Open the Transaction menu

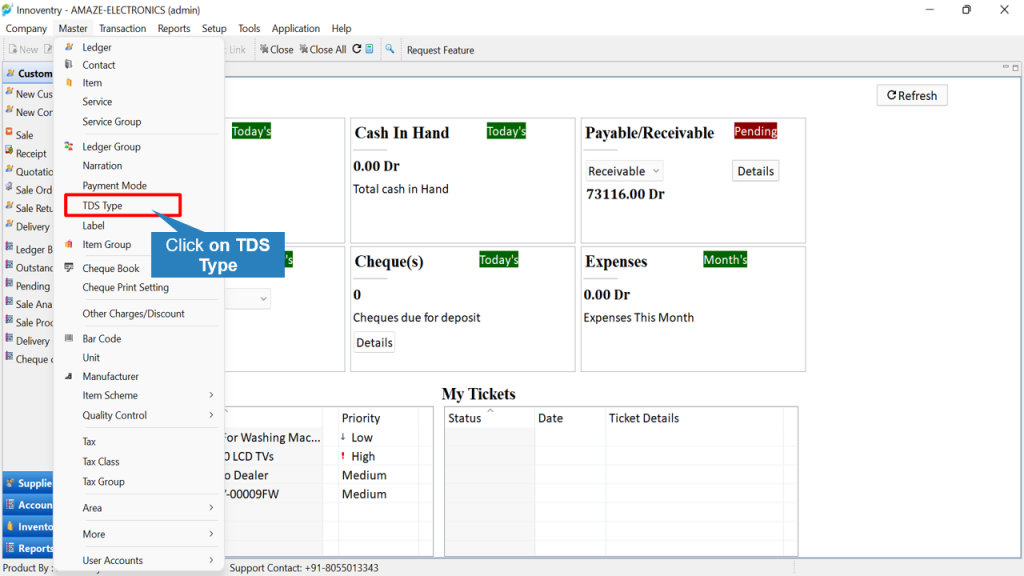coord(122,28)
